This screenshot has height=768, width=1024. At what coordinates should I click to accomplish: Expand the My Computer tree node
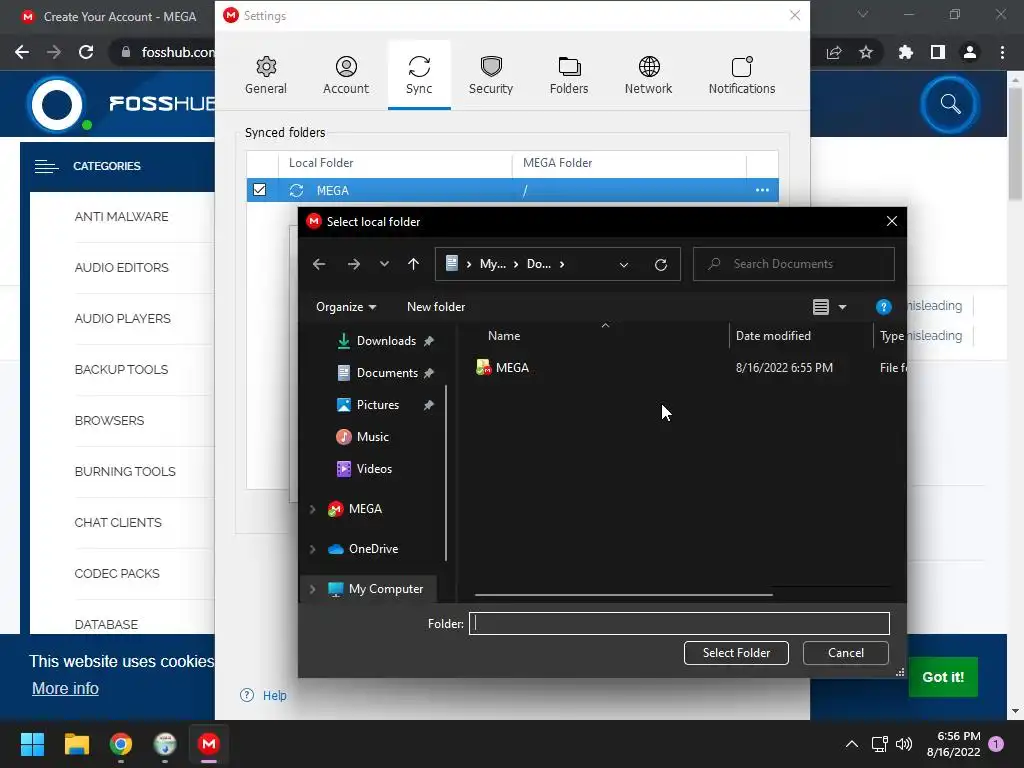pos(312,589)
